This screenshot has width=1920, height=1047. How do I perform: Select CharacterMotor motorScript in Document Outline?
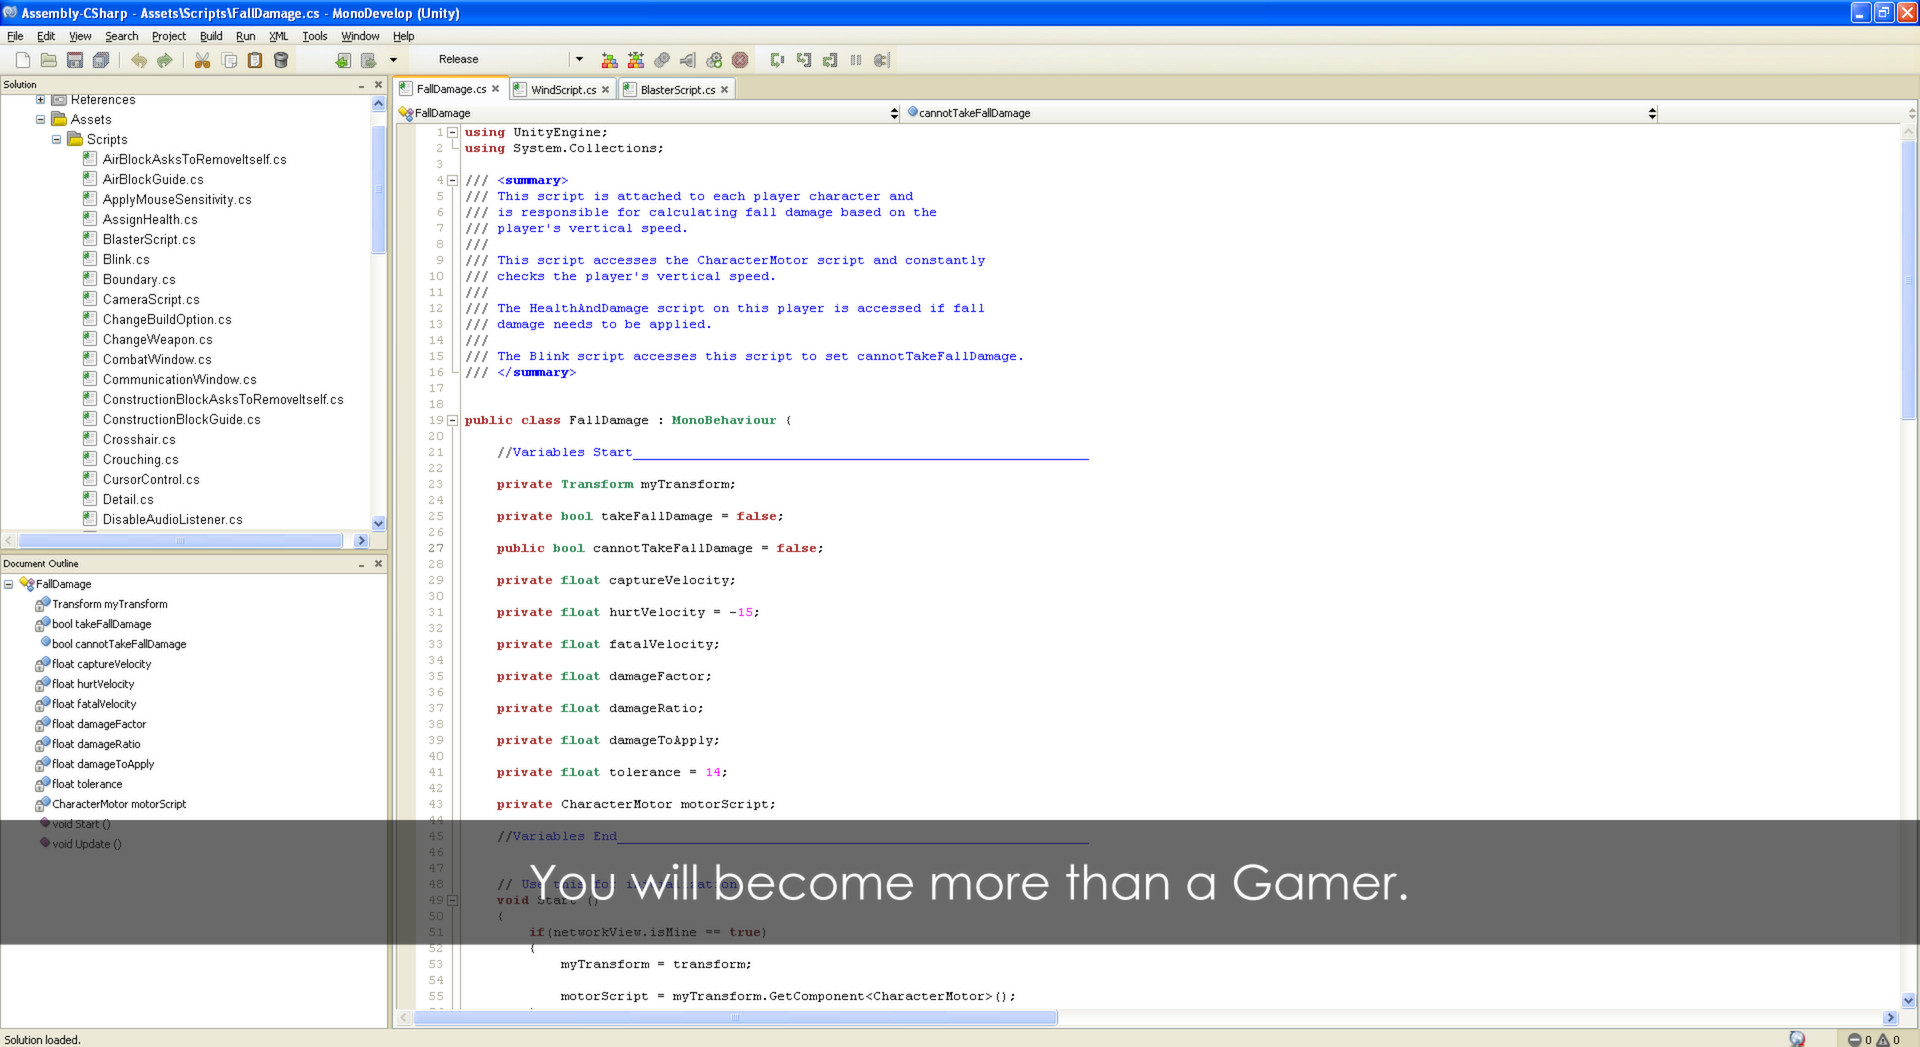point(119,804)
